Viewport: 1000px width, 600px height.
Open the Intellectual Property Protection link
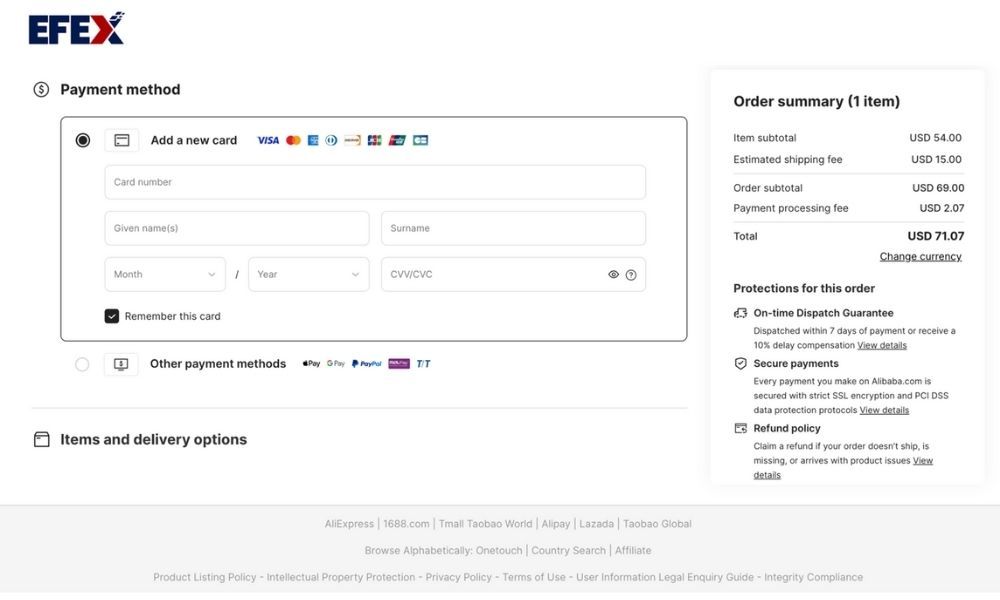[341, 578]
